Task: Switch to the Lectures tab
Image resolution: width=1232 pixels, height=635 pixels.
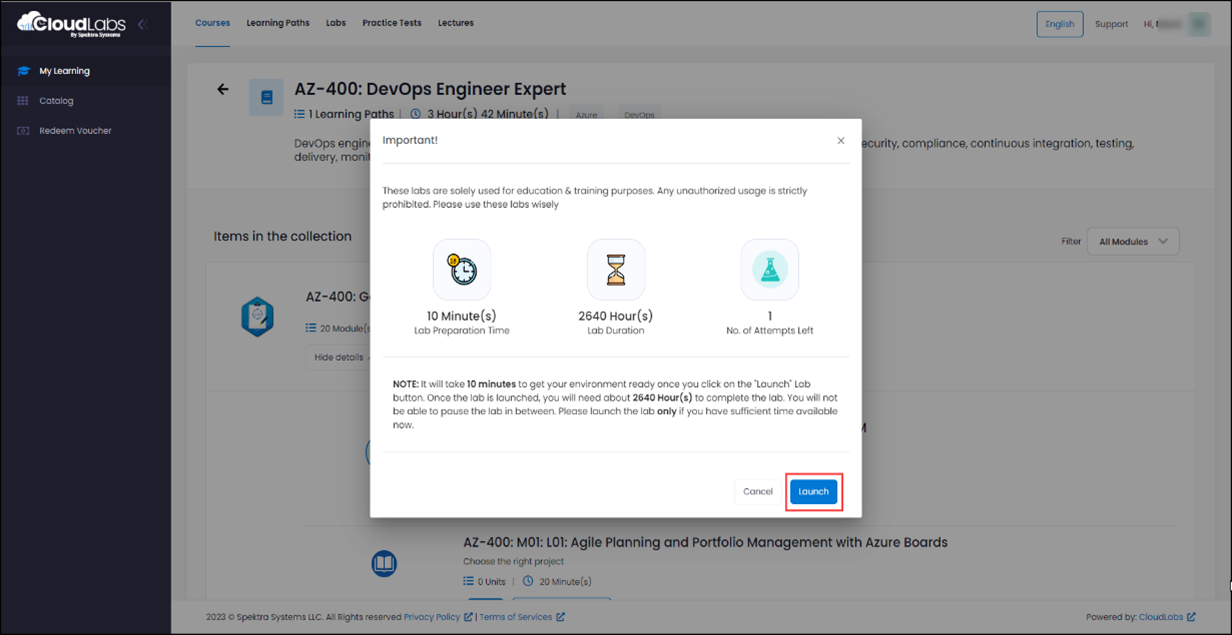Action: click(456, 23)
